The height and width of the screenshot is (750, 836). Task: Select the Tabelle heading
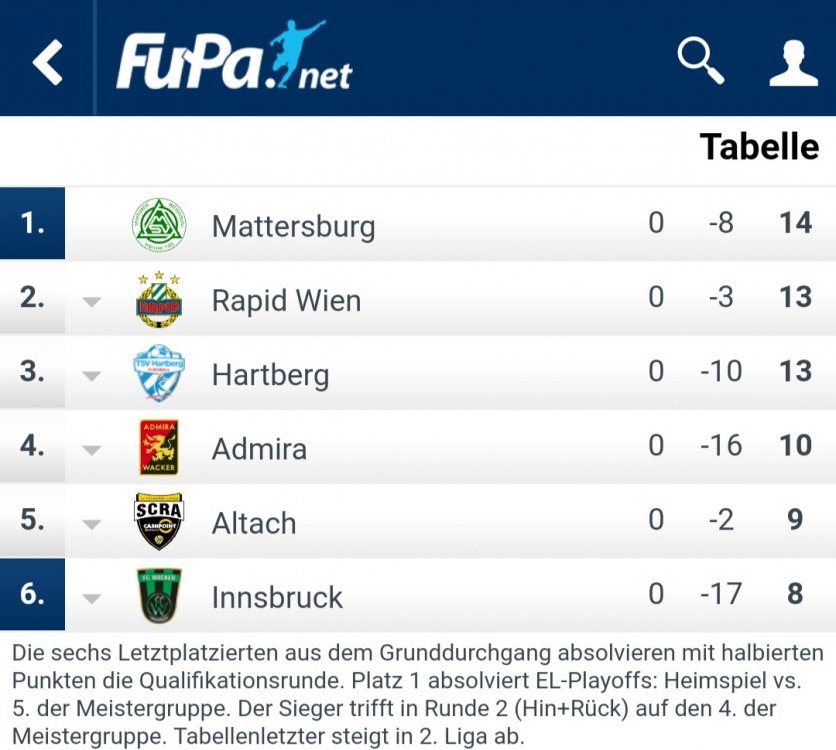759,147
